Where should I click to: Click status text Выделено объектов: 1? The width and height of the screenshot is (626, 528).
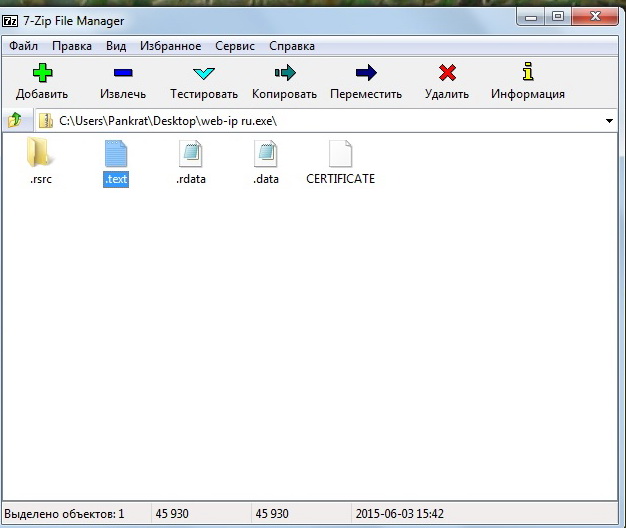(64, 514)
